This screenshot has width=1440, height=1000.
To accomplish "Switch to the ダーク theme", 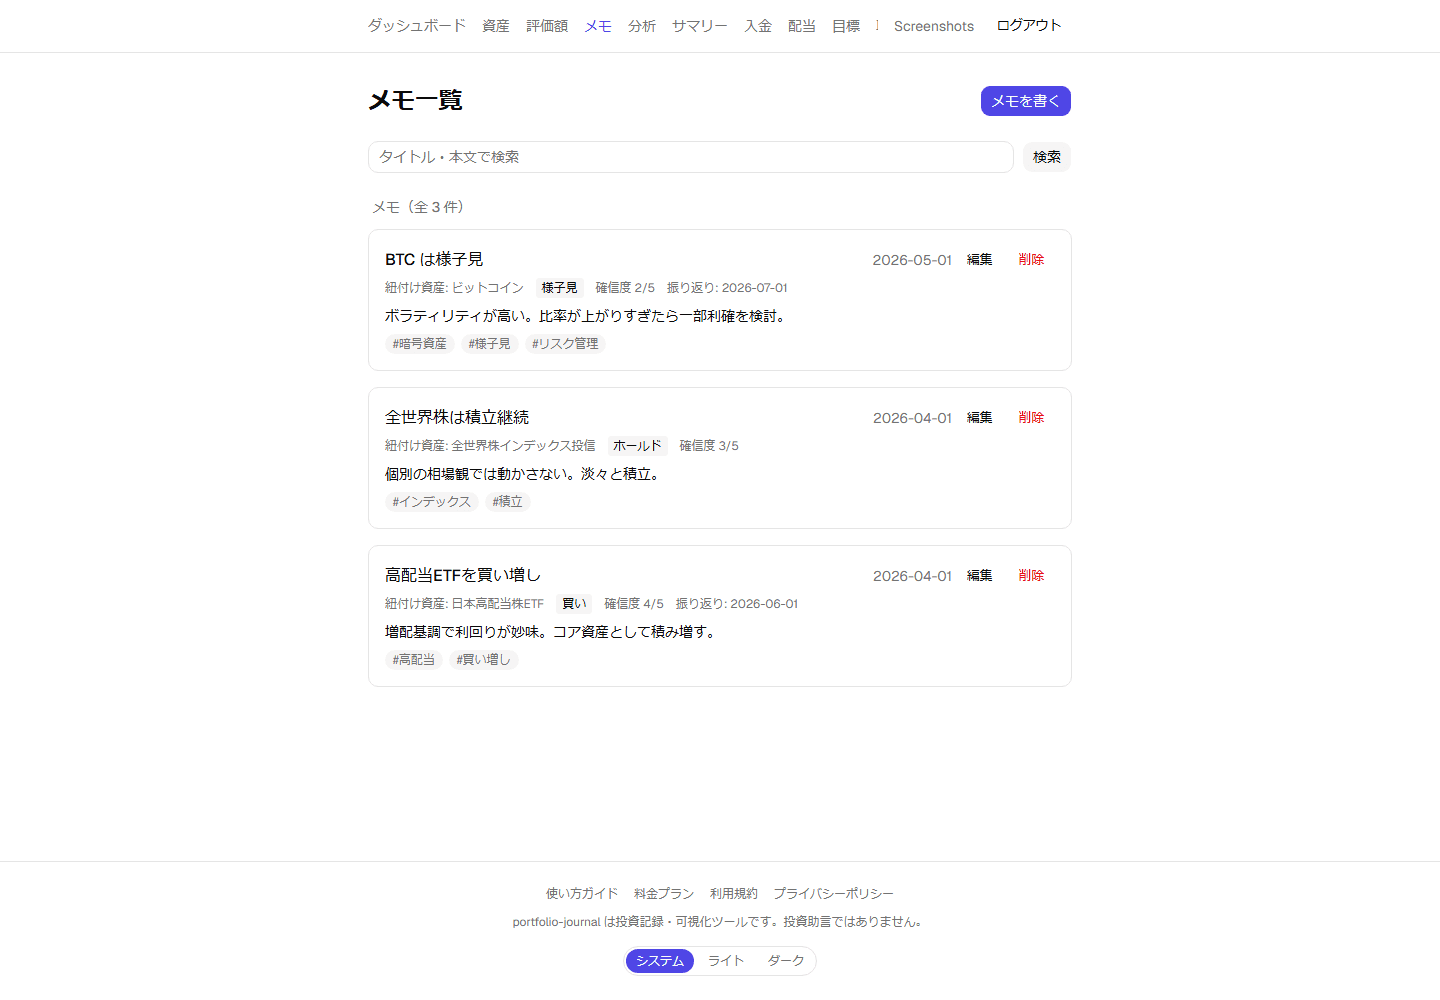I will pos(786,961).
